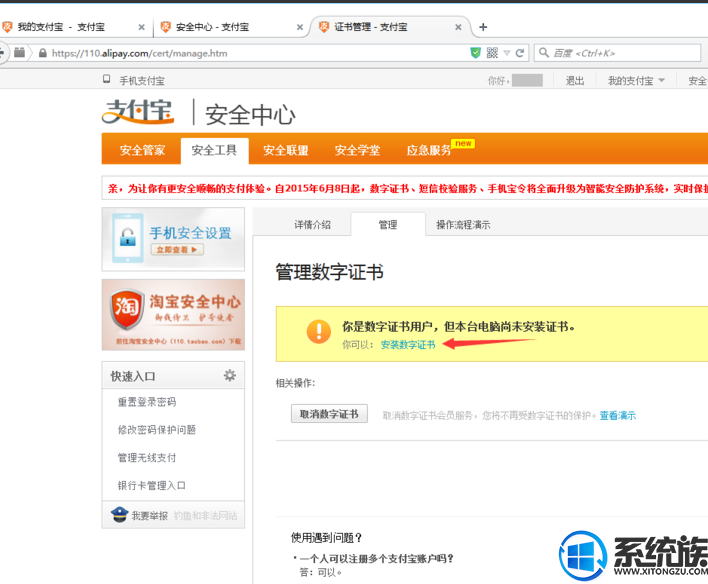708x584 pixels.
Task: Open 修改密码保护问题 quick link
Action: pyautogui.click(x=157, y=430)
